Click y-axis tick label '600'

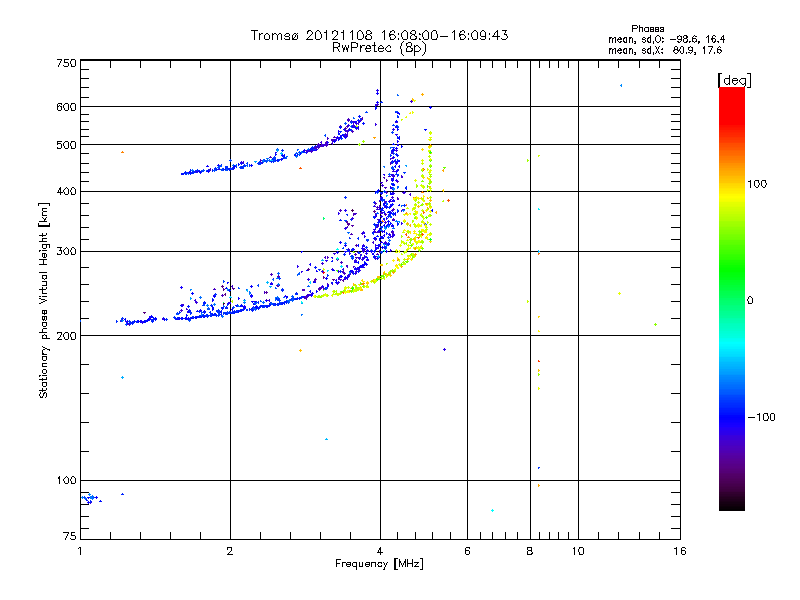66,107
